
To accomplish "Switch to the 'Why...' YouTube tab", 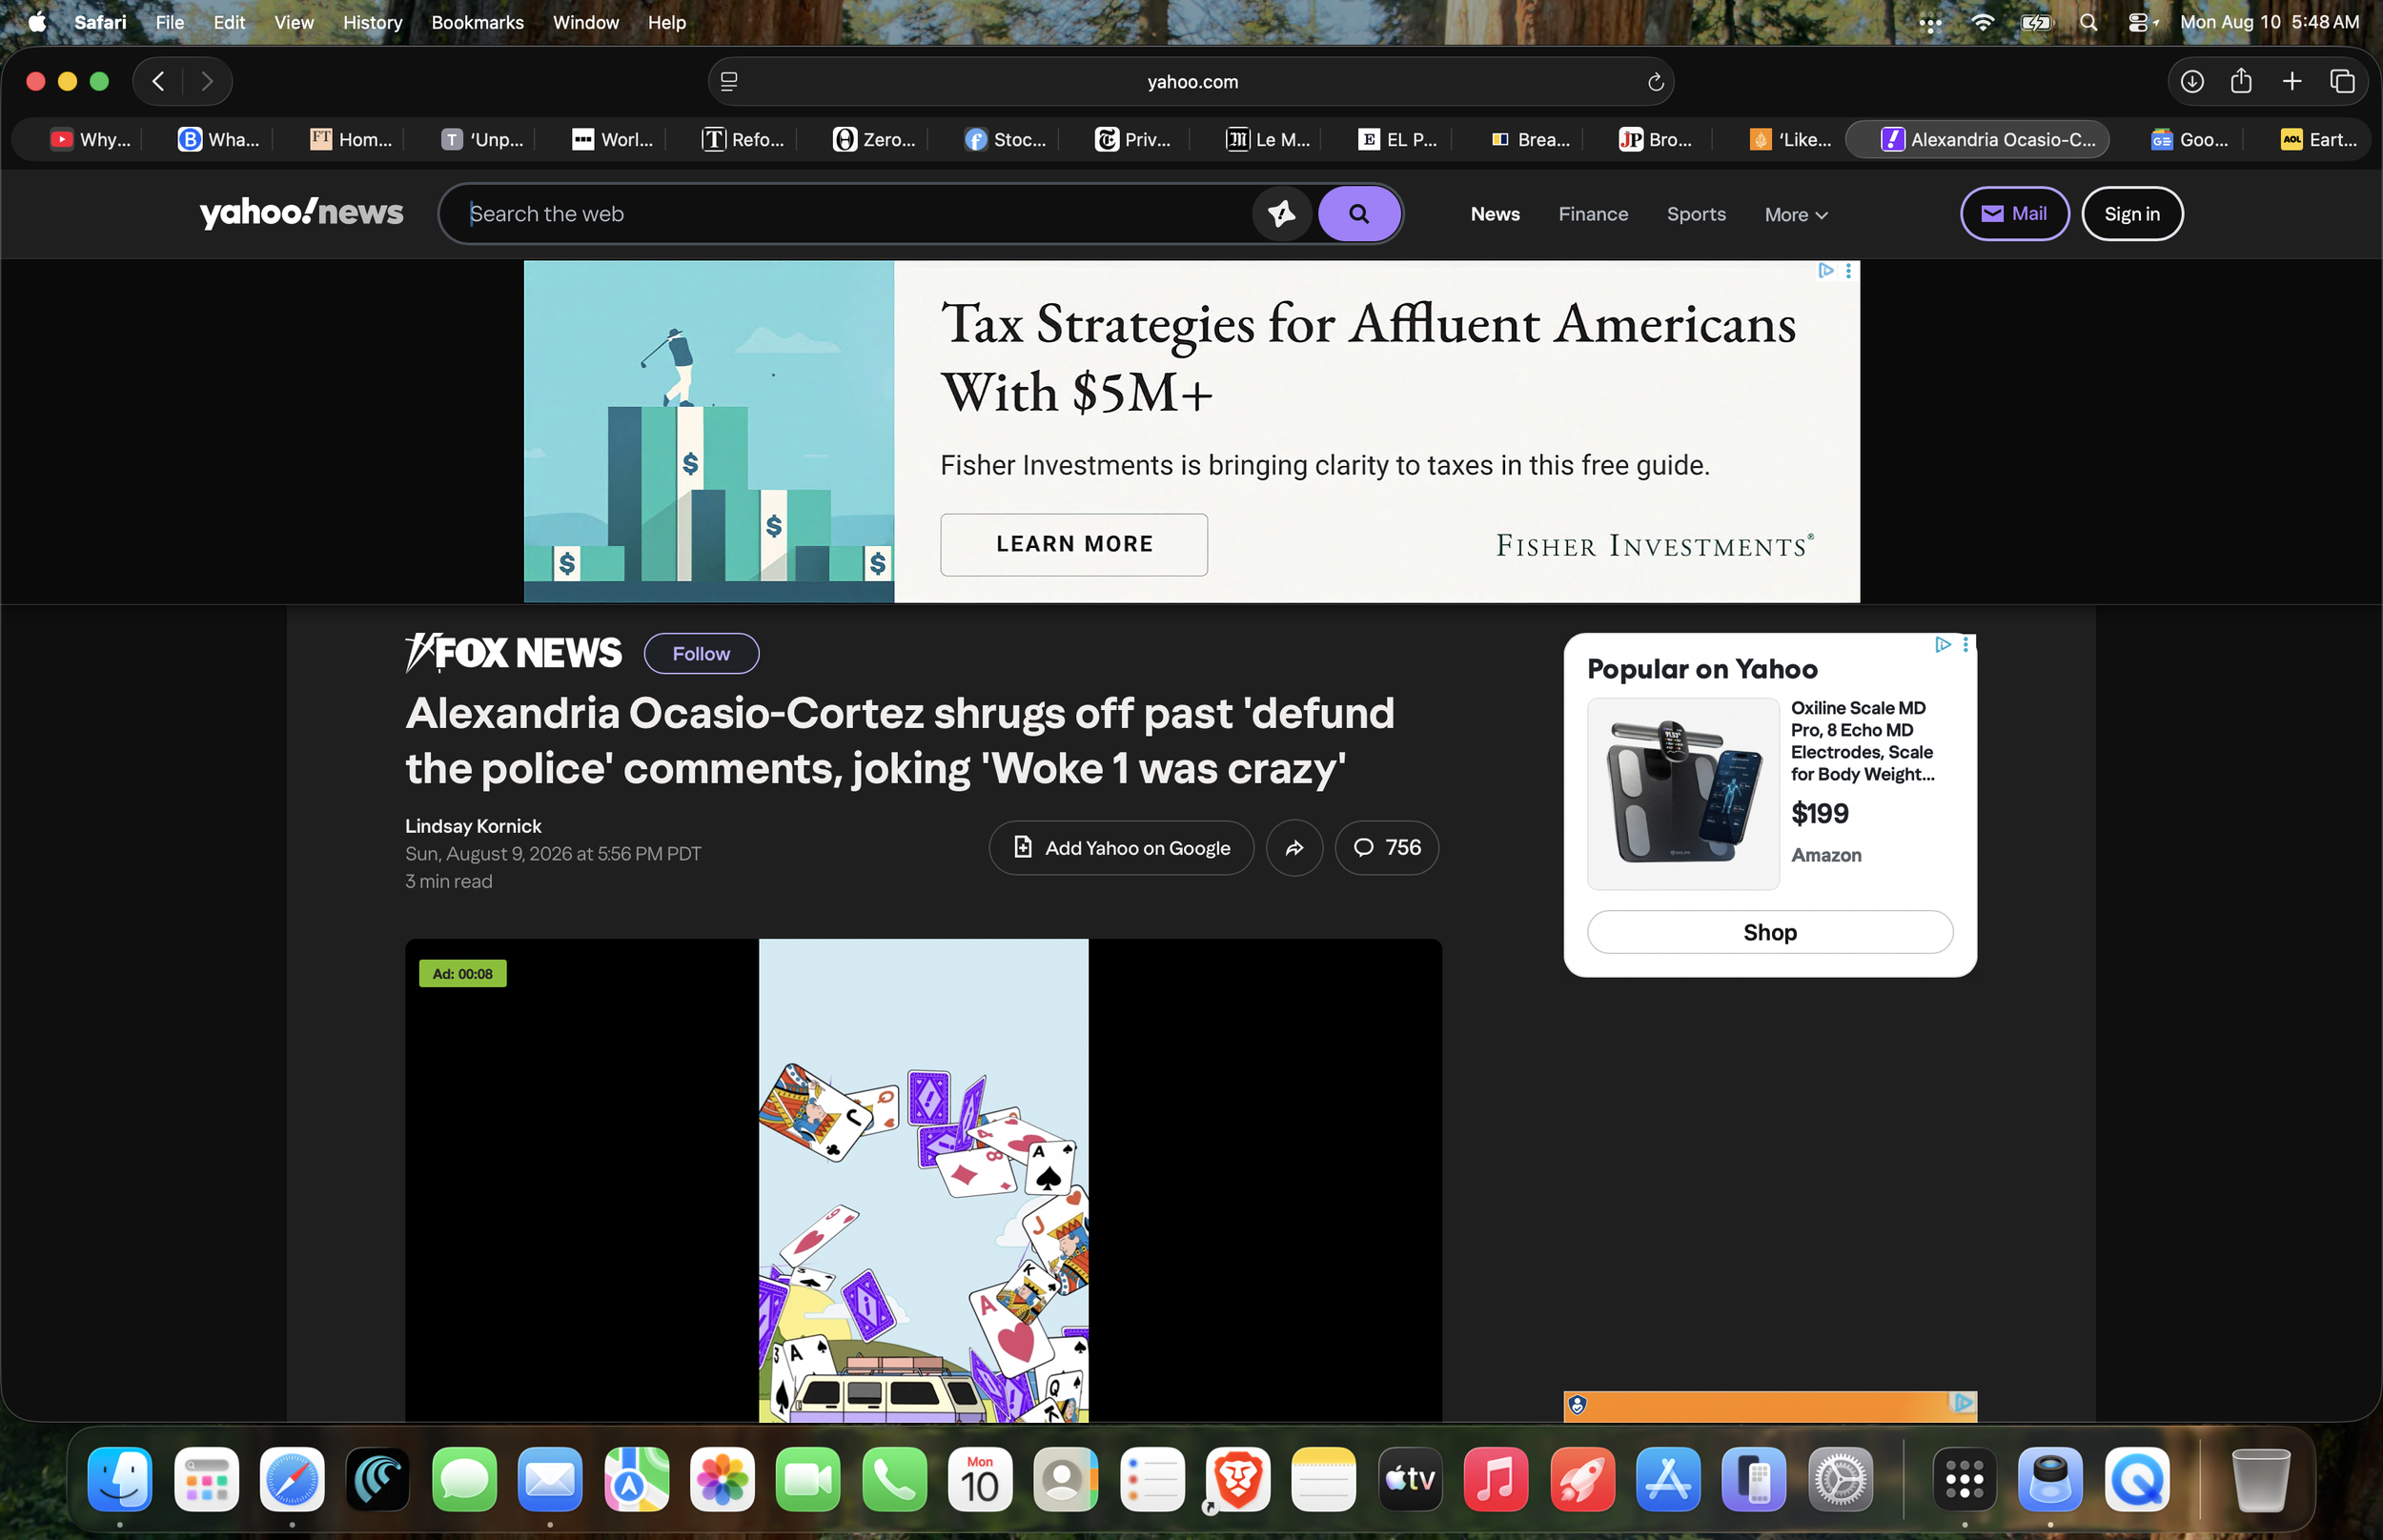I will coord(91,139).
